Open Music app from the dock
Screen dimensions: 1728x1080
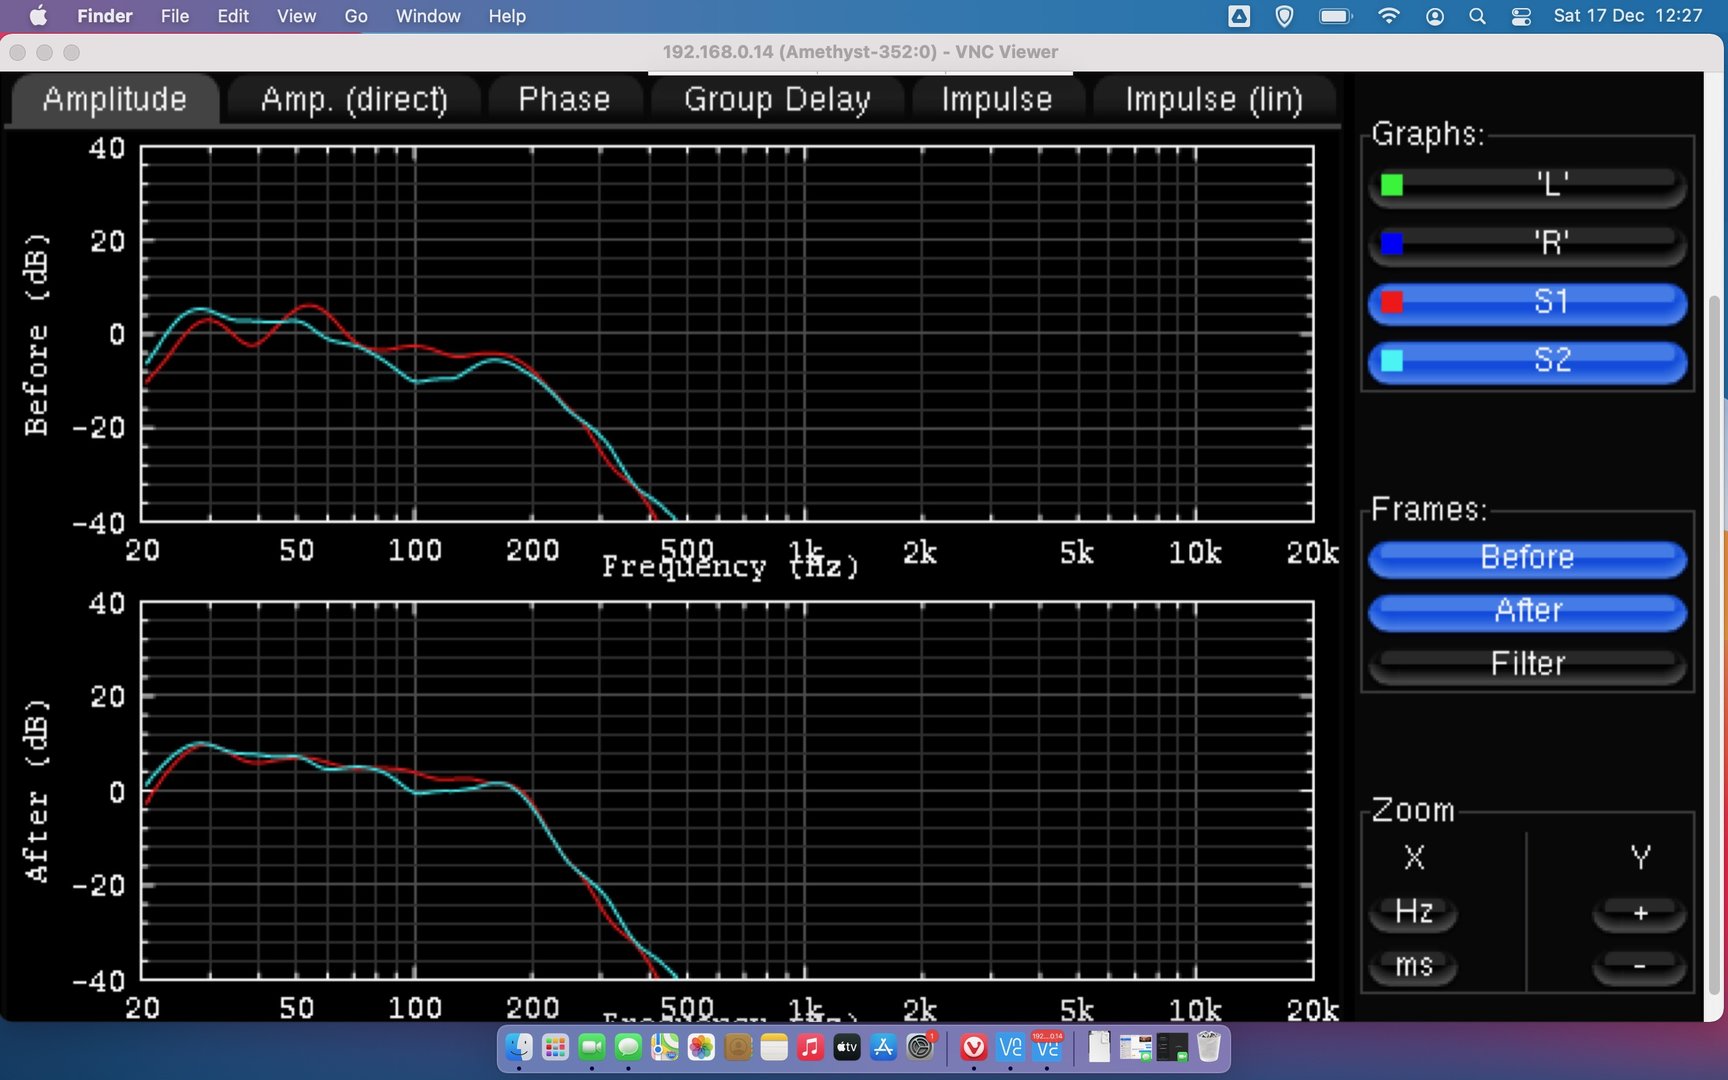[810, 1047]
